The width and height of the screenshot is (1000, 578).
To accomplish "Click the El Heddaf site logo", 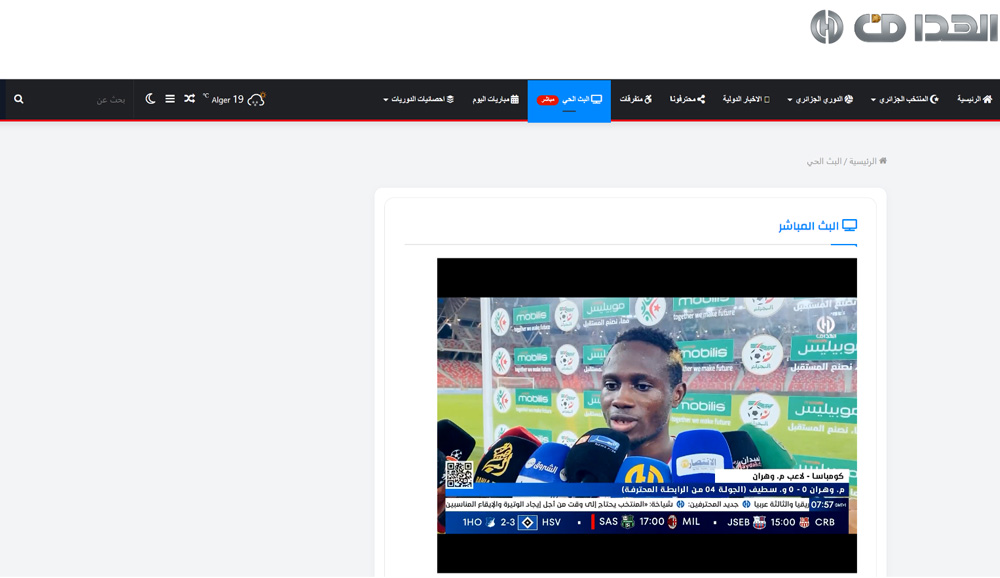I will 904,27.
